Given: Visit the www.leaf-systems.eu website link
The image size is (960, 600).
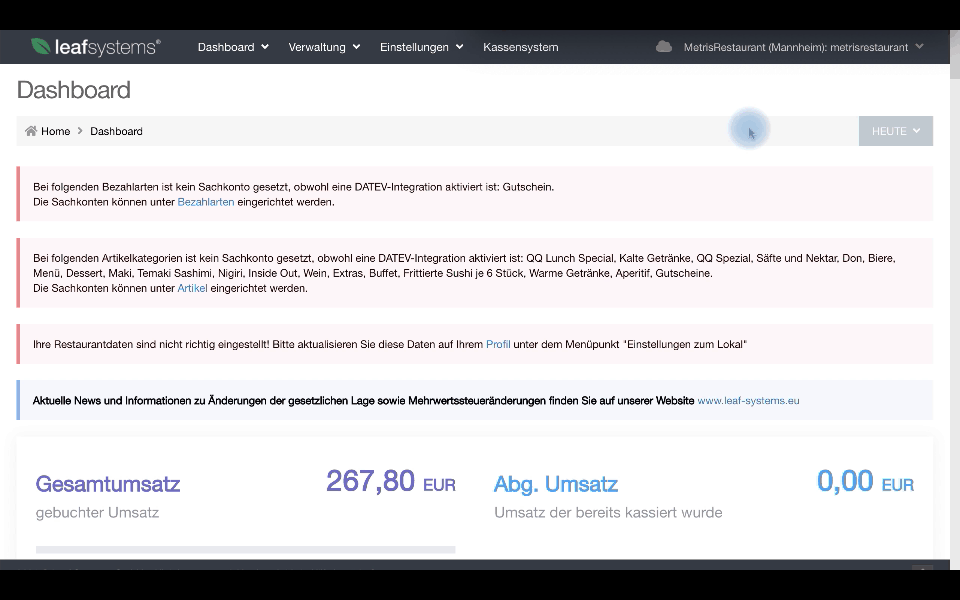Looking at the screenshot, I should point(747,400).
